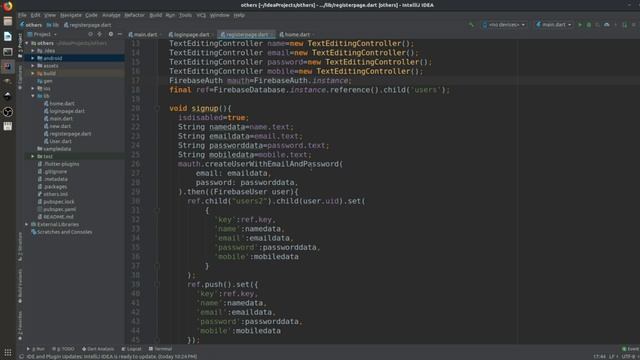This screenshot has width=640, height=360.
Task: Open the Project tool window side tab
Action: (x=20, y=46)
